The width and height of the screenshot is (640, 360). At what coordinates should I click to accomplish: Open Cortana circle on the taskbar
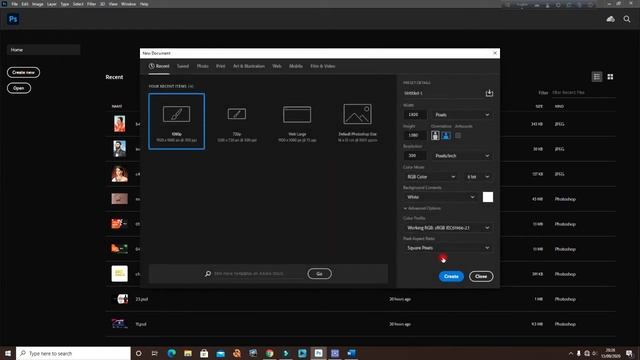tap(138, 353)
